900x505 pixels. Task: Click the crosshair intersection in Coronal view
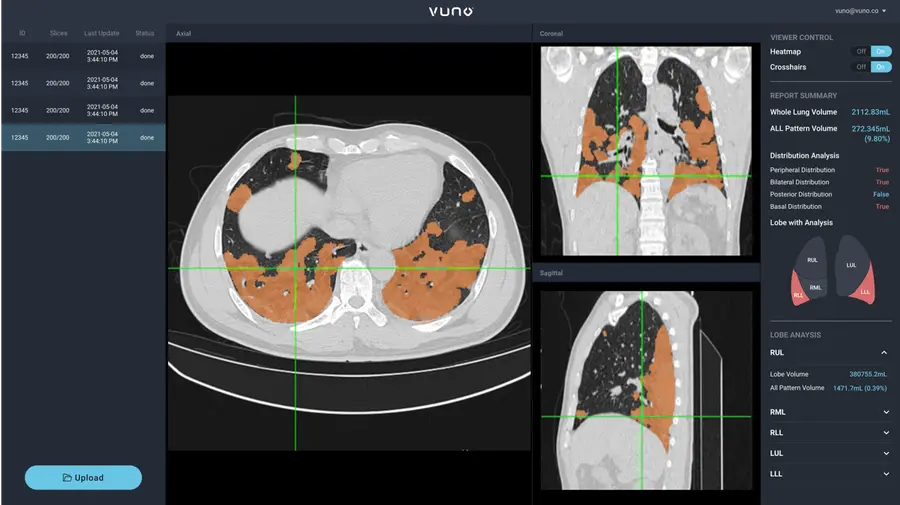click(x=617, y=177)
